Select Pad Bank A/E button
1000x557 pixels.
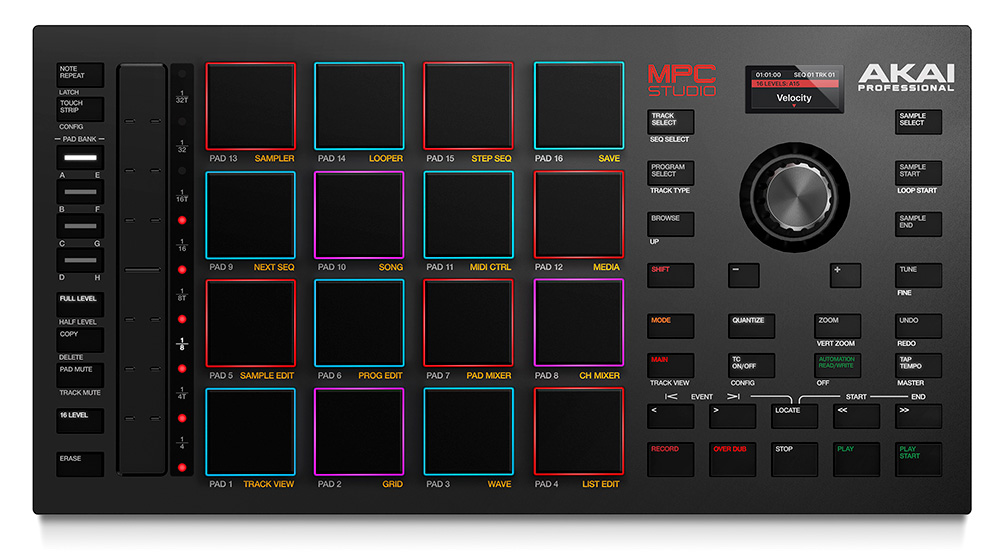[80, 158]
